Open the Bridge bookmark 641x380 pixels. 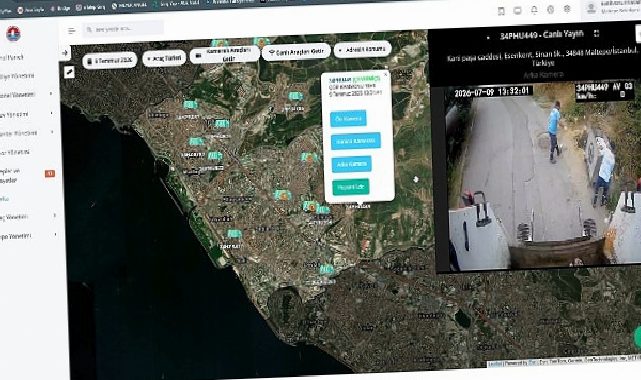click(x=61, y=8)
